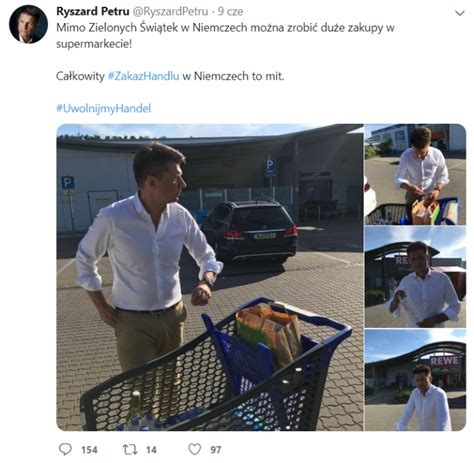Open the #ZakazHandlu hashtag
Screen dimensions: 474x463
(144, 76)
